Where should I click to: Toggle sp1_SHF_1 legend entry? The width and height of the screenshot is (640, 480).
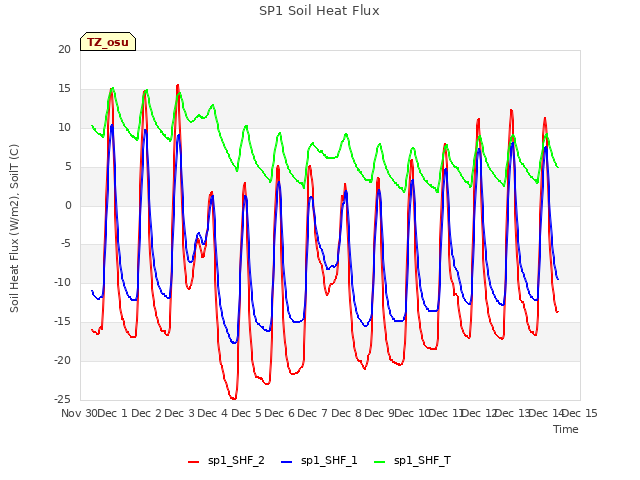320,461
